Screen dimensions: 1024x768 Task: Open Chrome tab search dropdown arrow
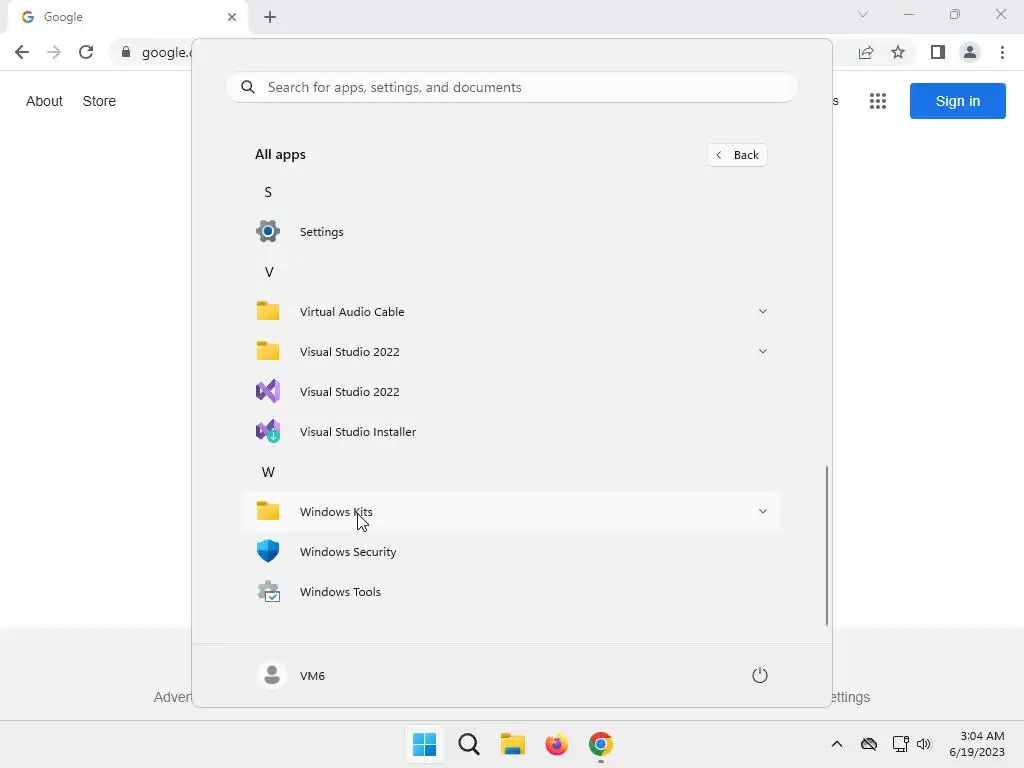tap(863, 14)
